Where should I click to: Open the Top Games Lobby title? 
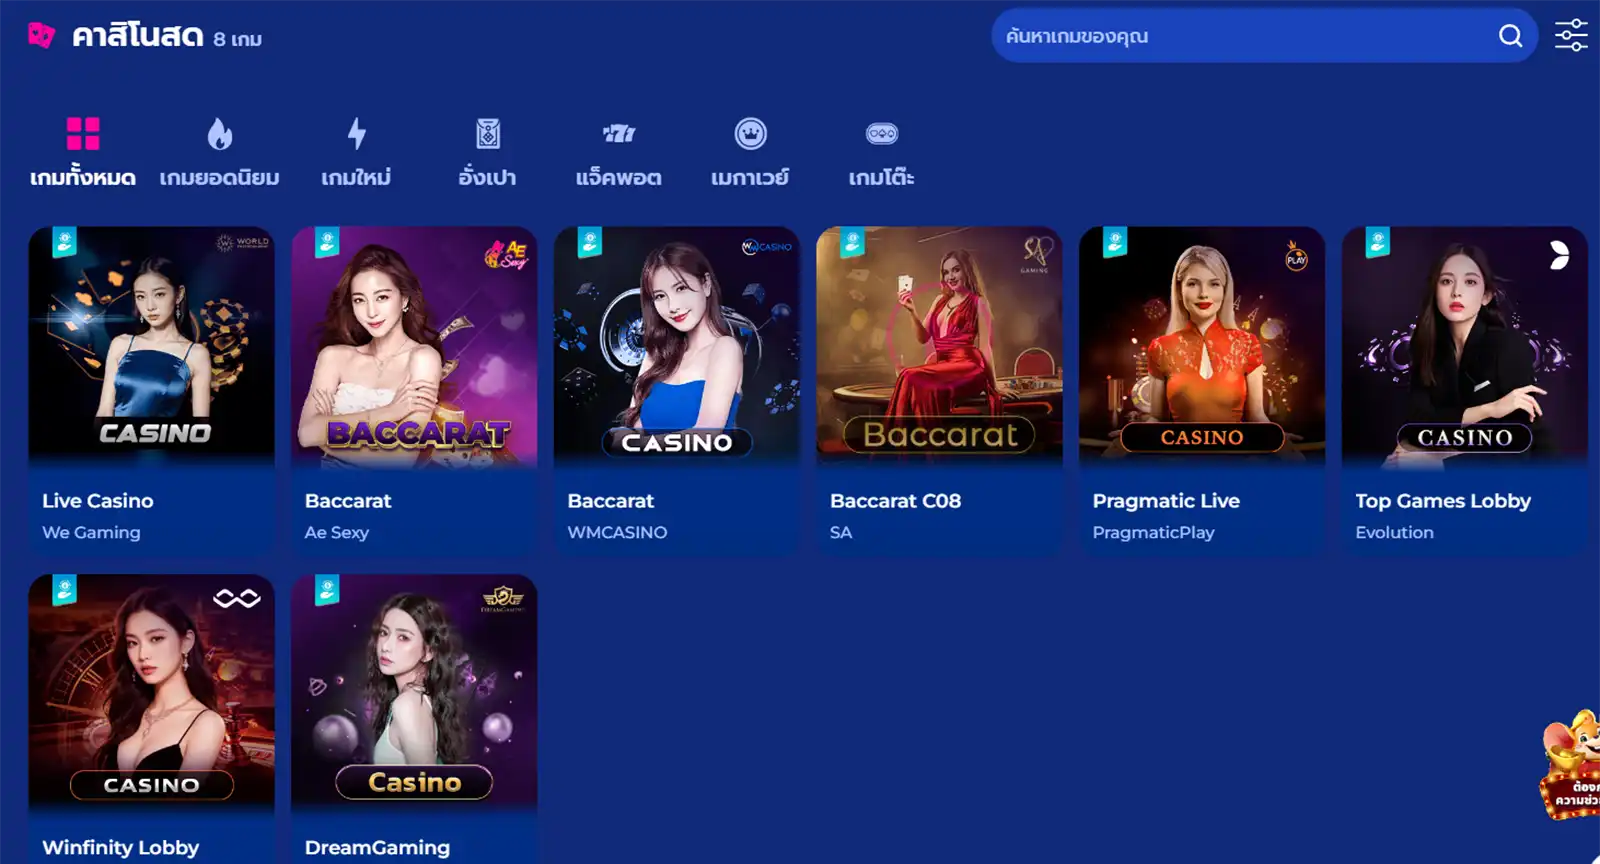point(1443,501)
